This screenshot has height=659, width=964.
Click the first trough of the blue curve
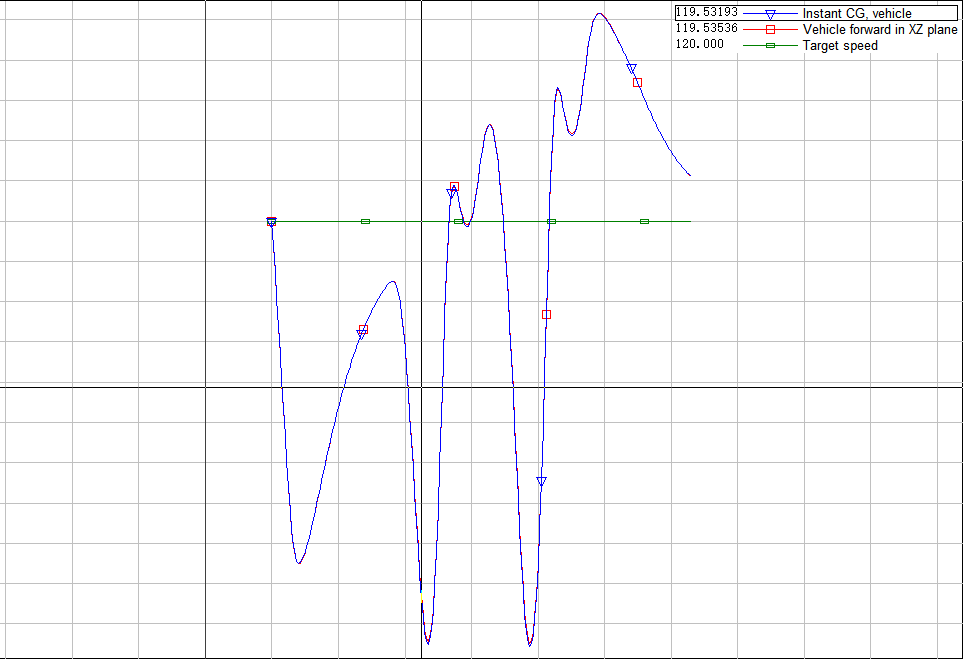[x=298, y=563]
